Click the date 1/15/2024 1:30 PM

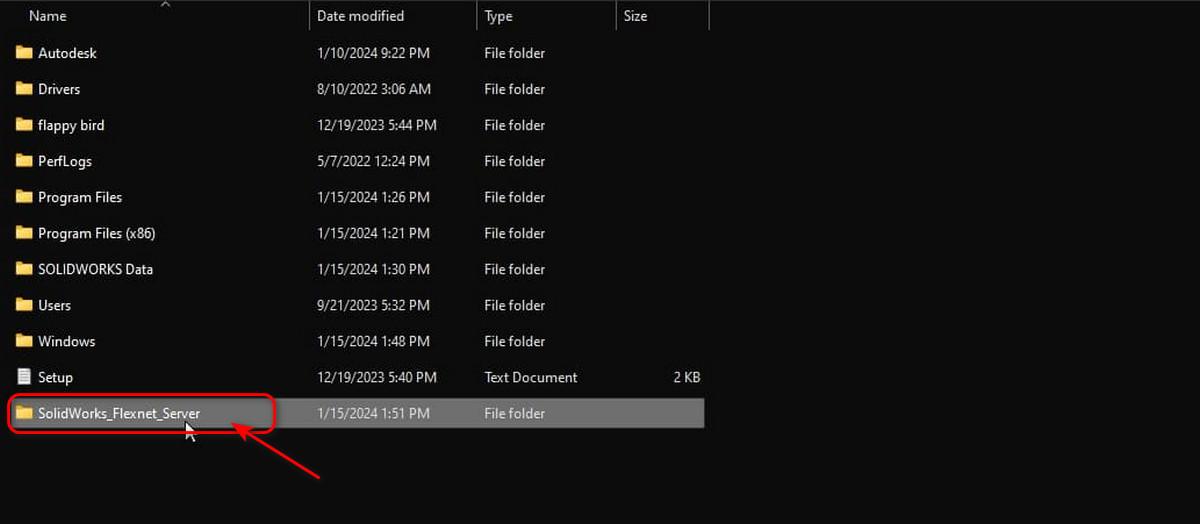(x=373, y=269)
